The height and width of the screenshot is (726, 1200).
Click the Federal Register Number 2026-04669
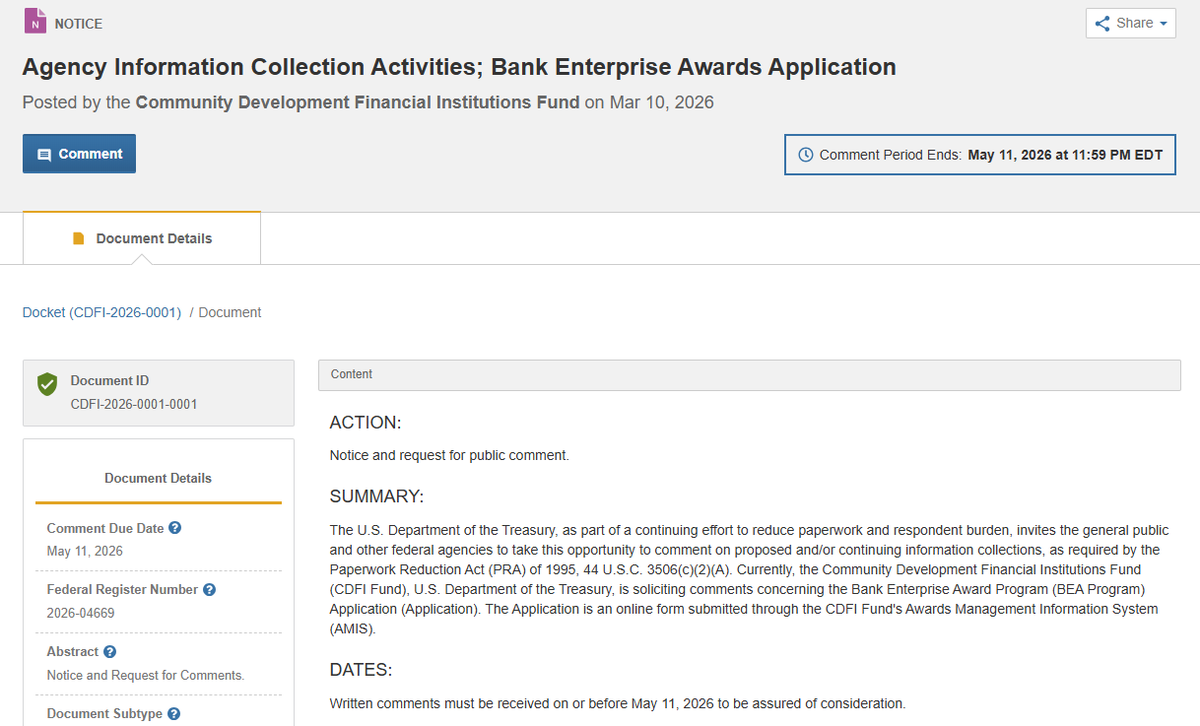pyautogui.click(x=81, y=613)
